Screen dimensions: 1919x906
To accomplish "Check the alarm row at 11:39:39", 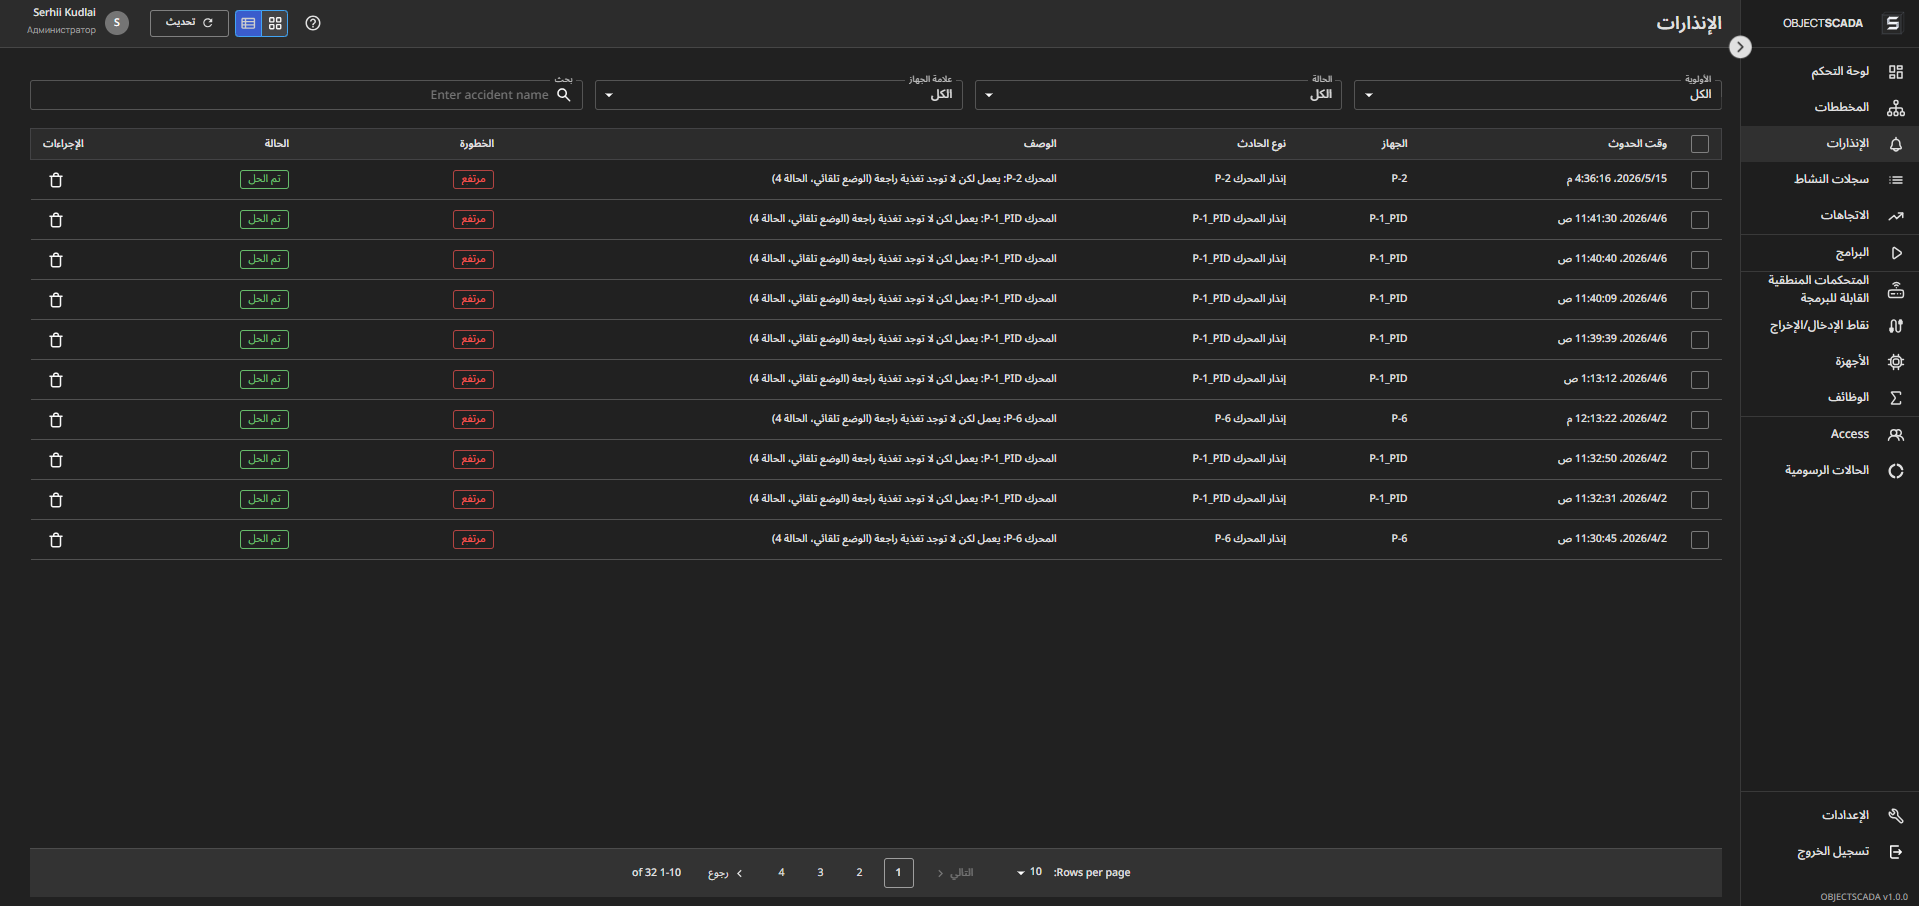I will click(1699, 340).
